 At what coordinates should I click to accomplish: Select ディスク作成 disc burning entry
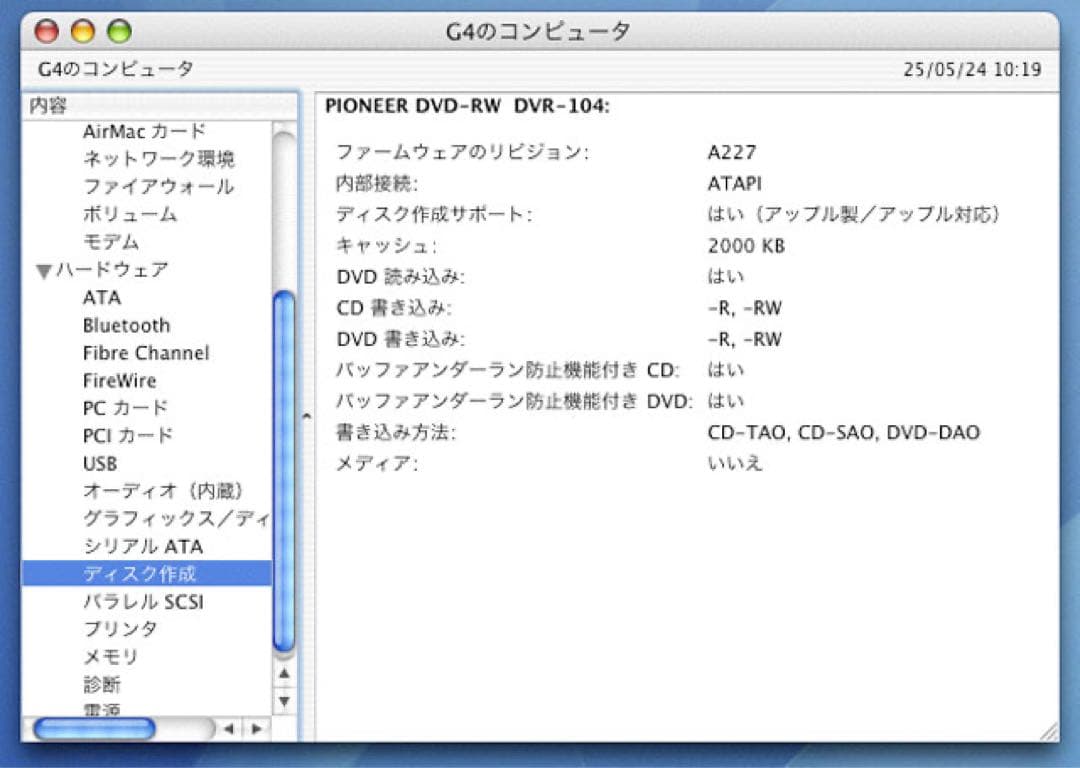pos(141,573)
